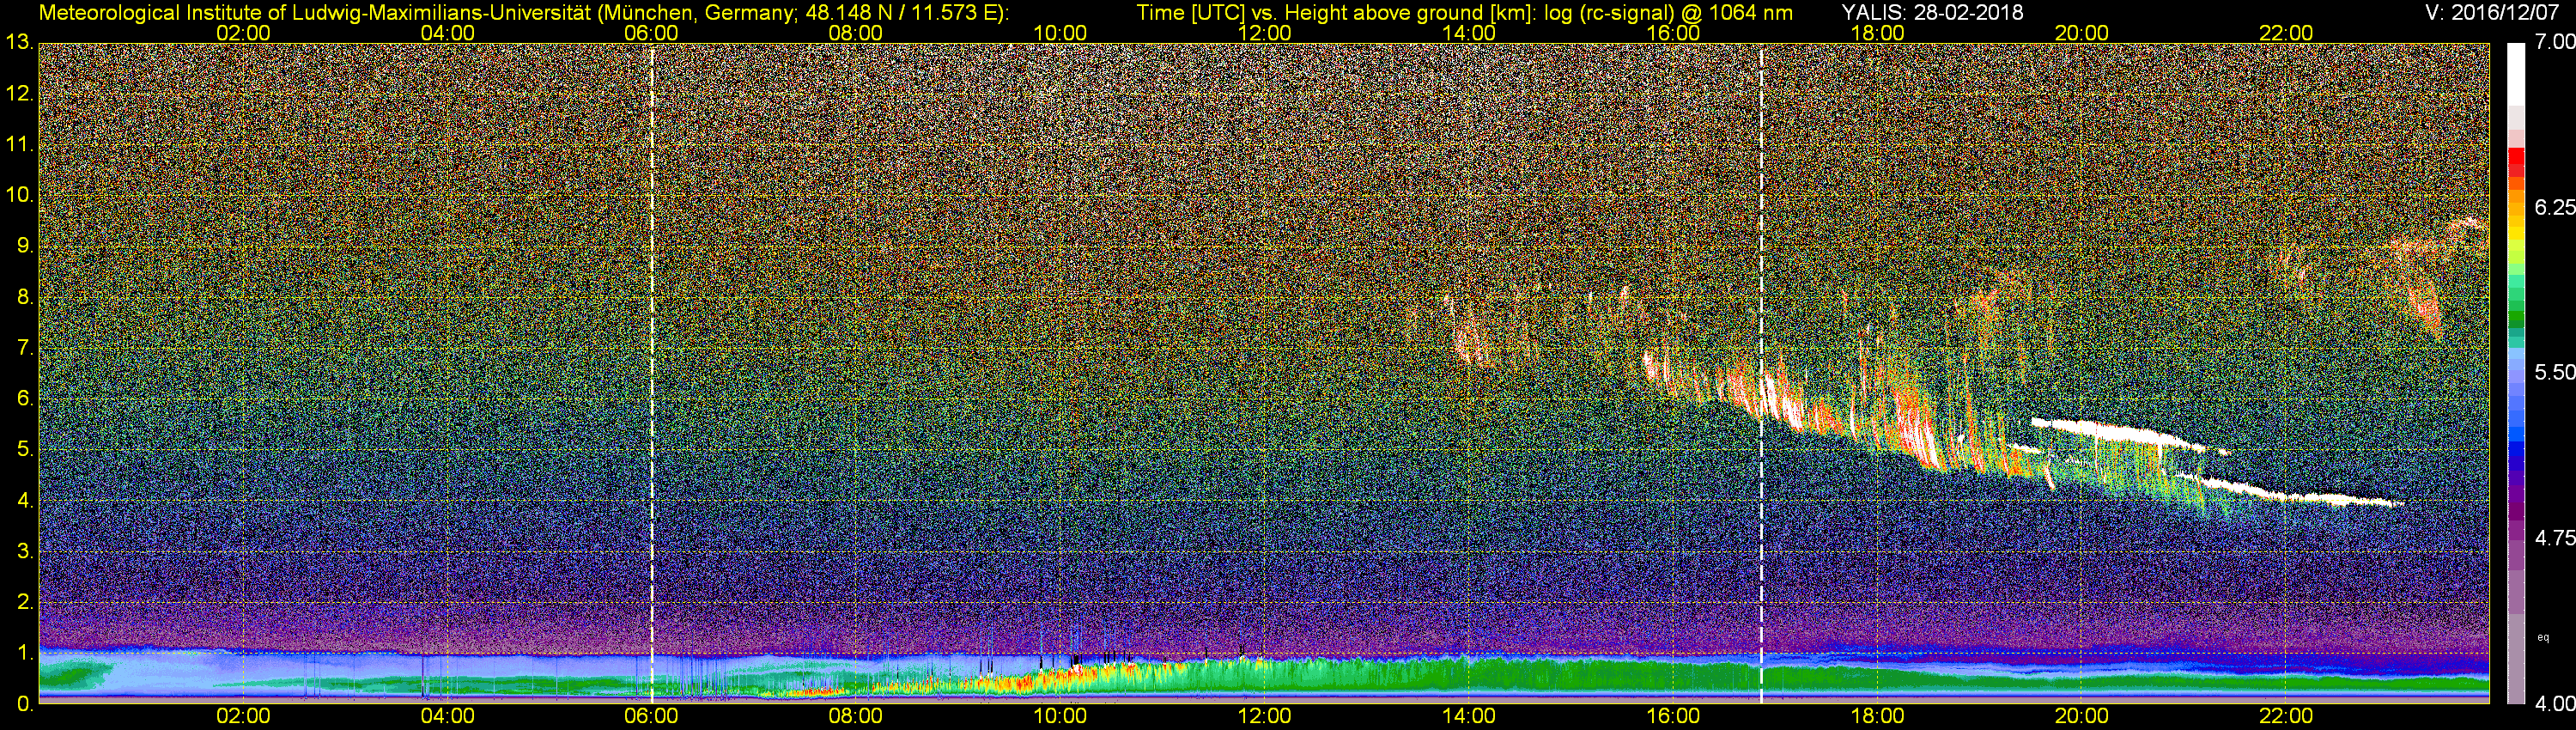Screen dimensions: 2576x730
Task: Click the 04:00 label on the bottom time axis
Action: click(447, 717)
